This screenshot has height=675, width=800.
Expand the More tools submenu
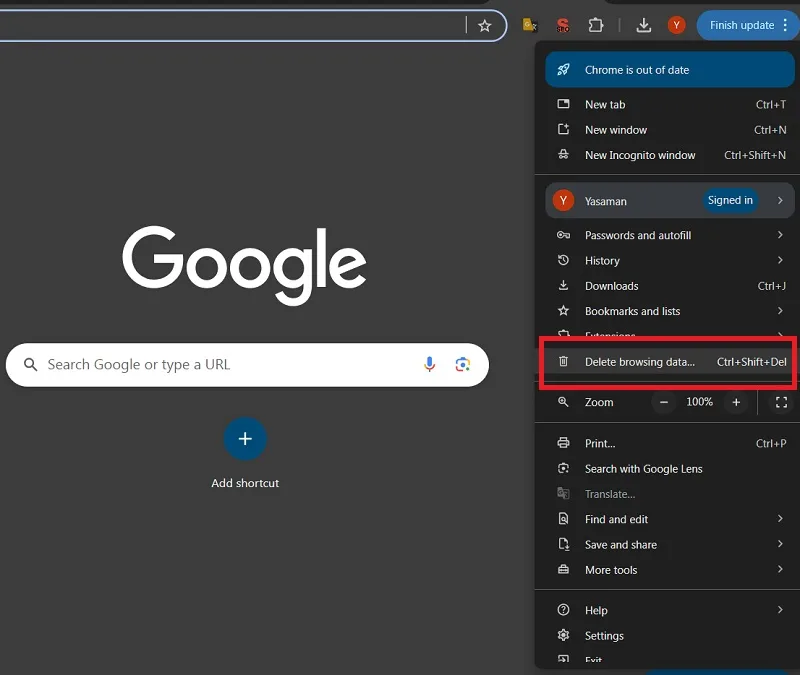(669, 569)
